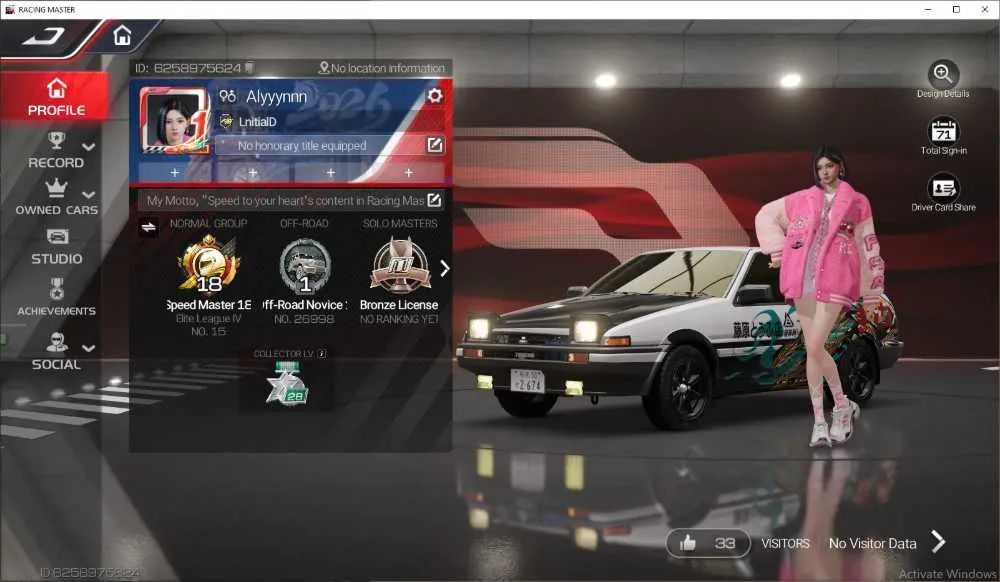Give a thumbs-up like
Viewport: 1000px width, 582px height.
pos(708,543)
